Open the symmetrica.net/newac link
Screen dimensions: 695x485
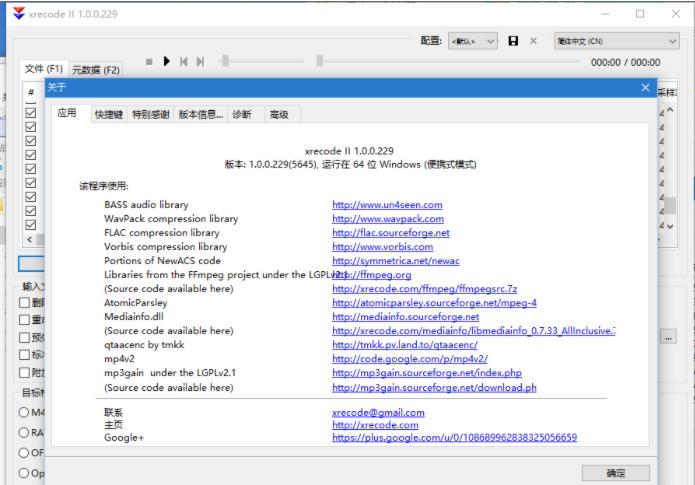point(396,261)
